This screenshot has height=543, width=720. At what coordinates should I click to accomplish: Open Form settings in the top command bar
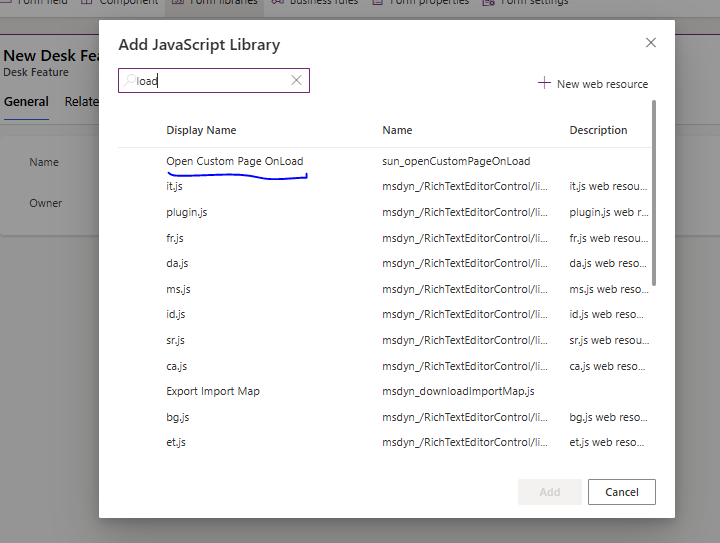[525, 2]
